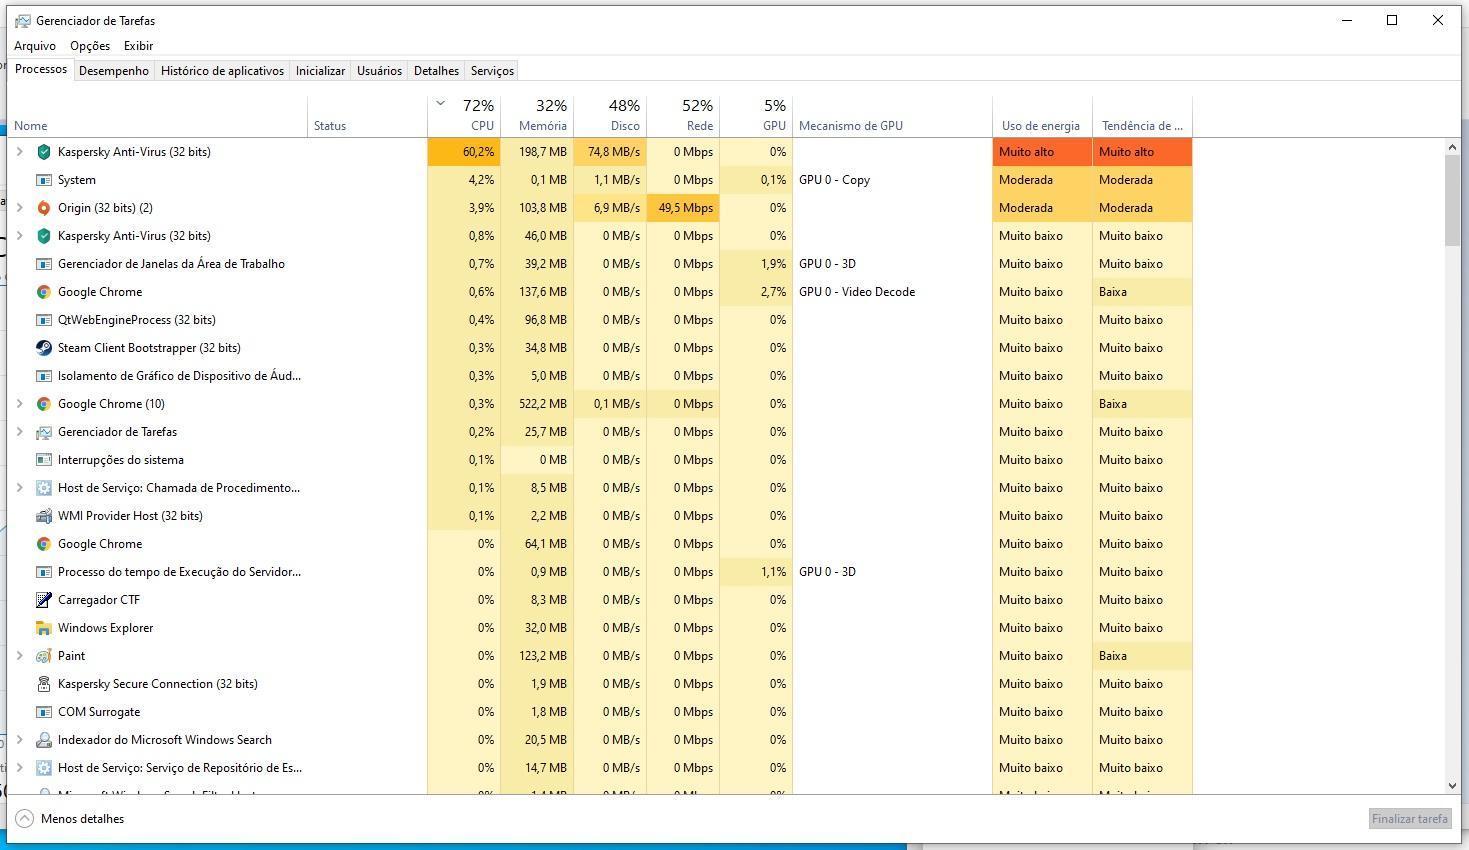Sort by the CPU column header
This screenshot has height=850, width=1469.
464,116
